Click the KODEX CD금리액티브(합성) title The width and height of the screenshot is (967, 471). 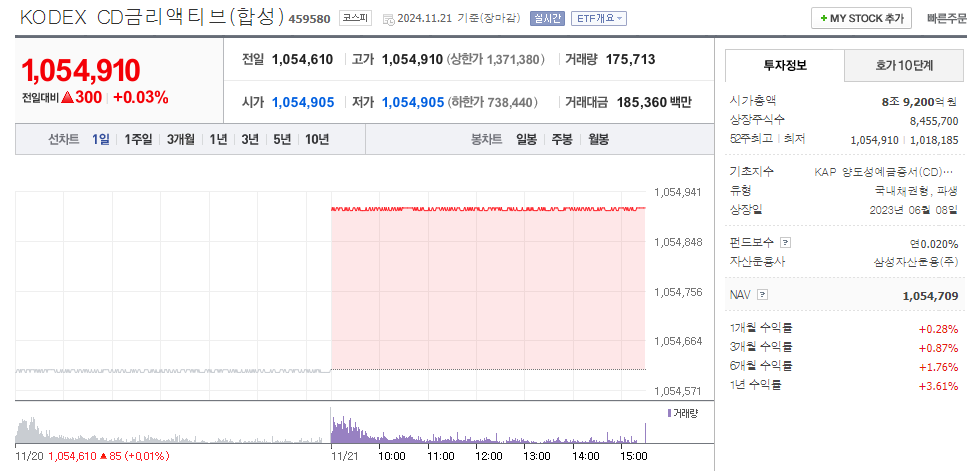pos(152,18)
